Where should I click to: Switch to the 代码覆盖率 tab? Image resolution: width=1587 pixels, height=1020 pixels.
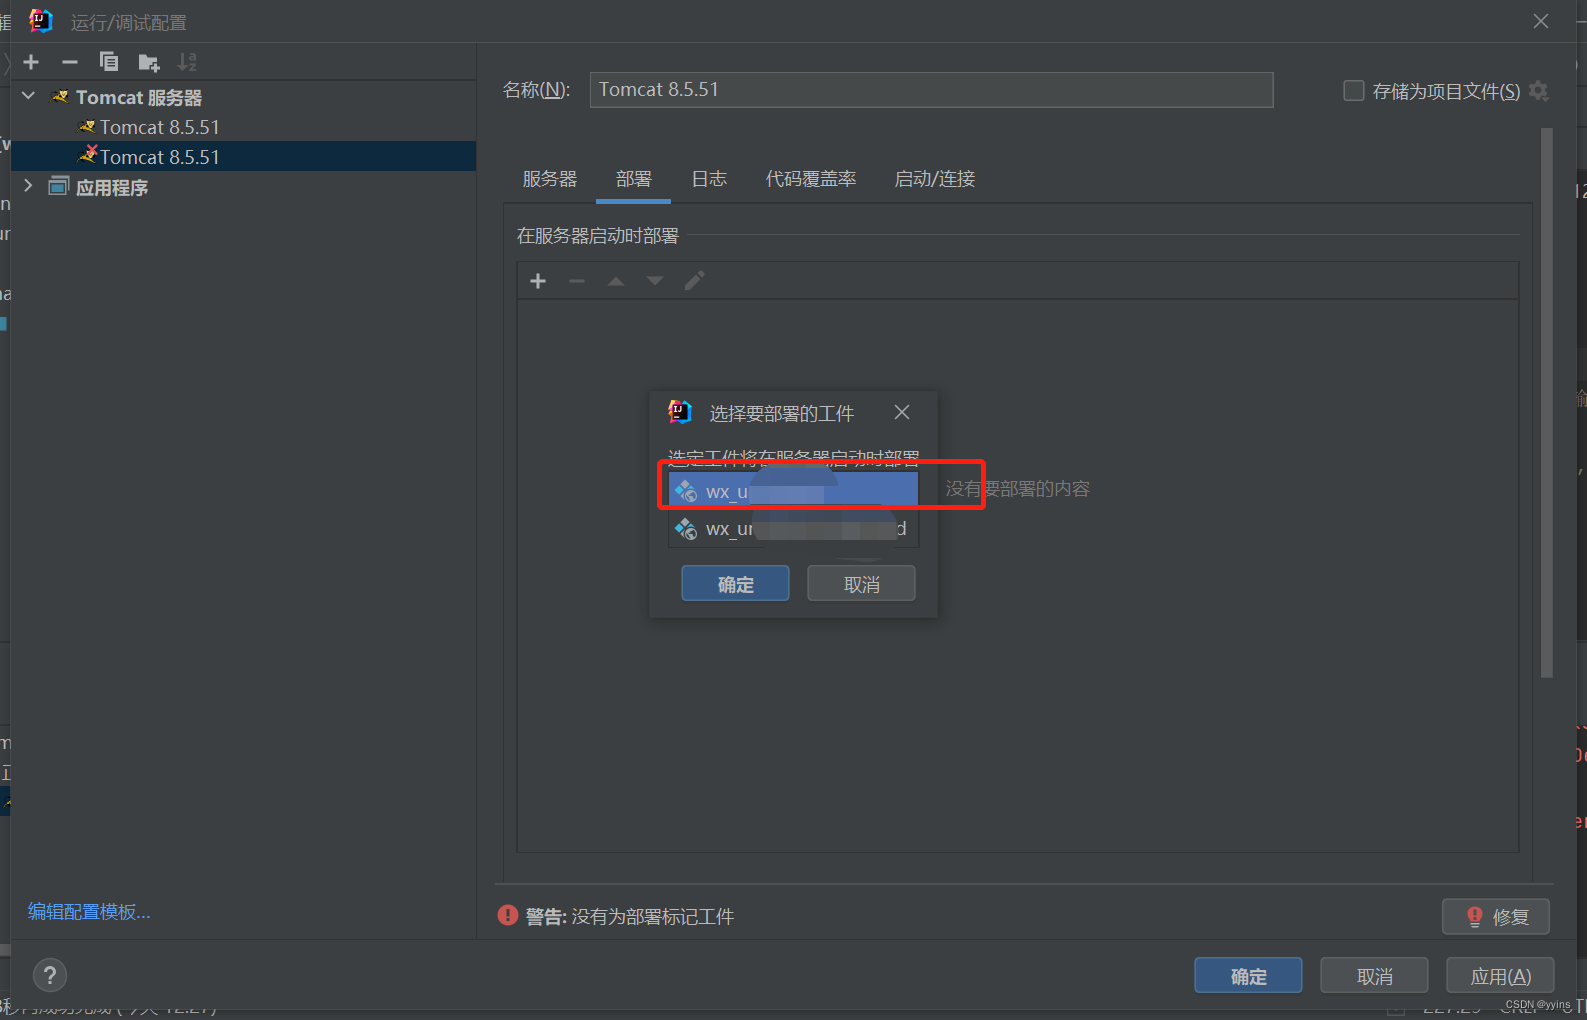(811, 179)
